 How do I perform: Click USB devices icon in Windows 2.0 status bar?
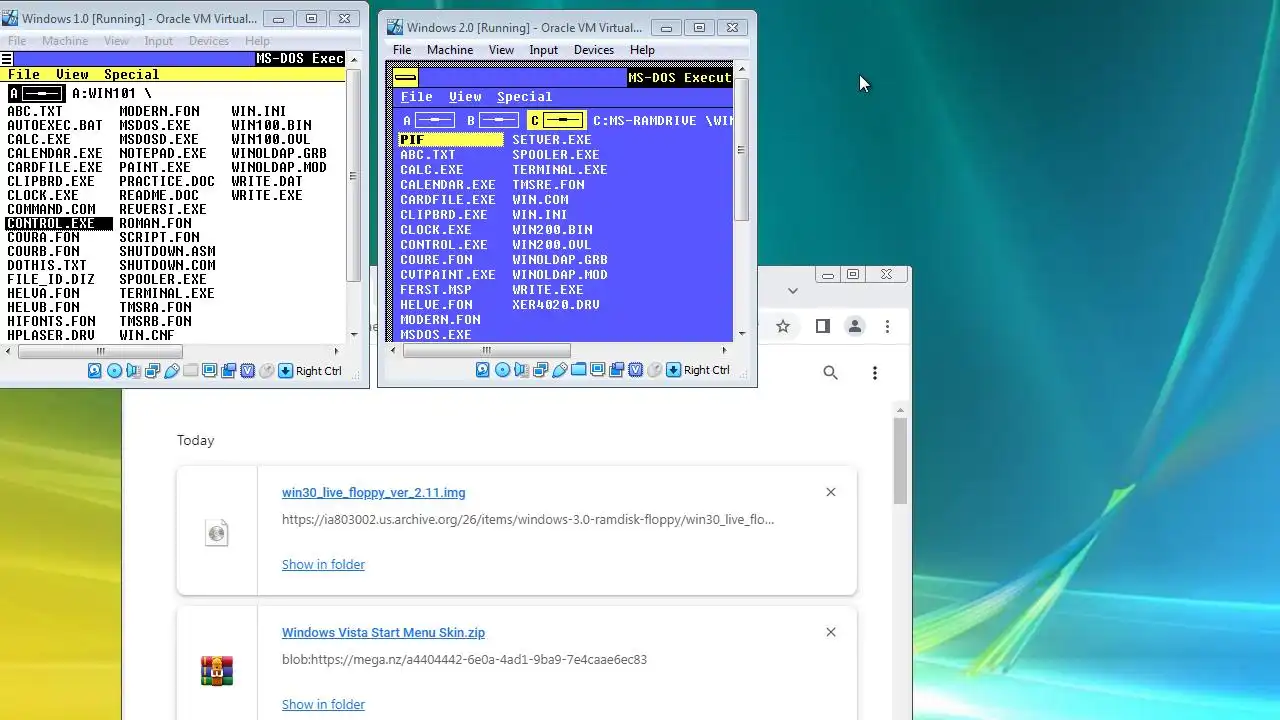pos(559,369)
